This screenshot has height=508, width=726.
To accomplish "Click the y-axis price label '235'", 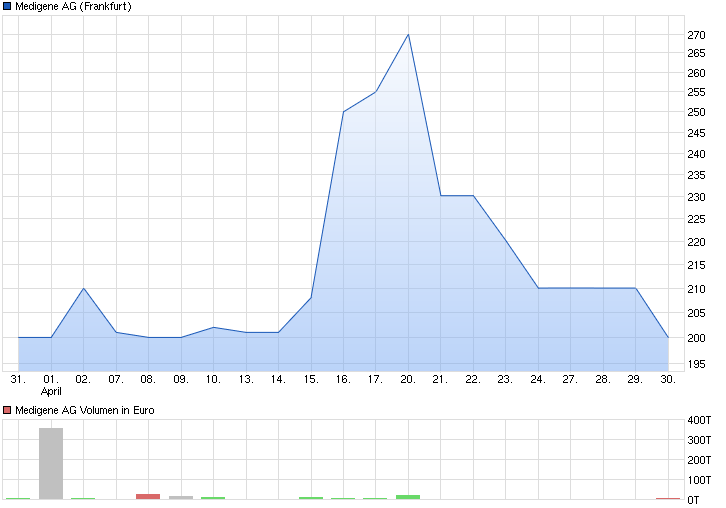I will 696,176.
